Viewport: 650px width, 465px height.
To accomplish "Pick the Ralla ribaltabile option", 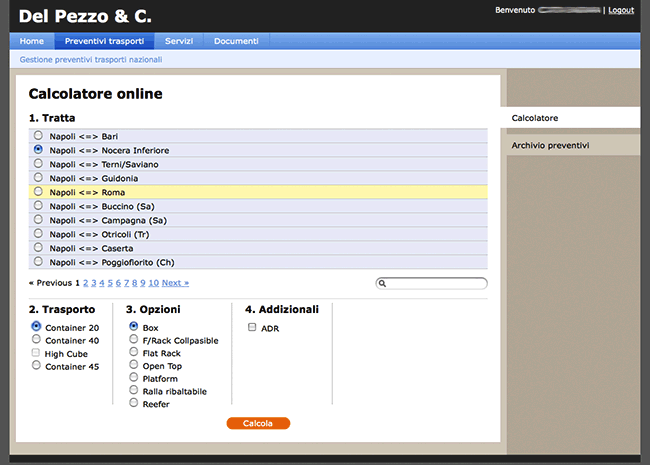I will tap(133, 390).
